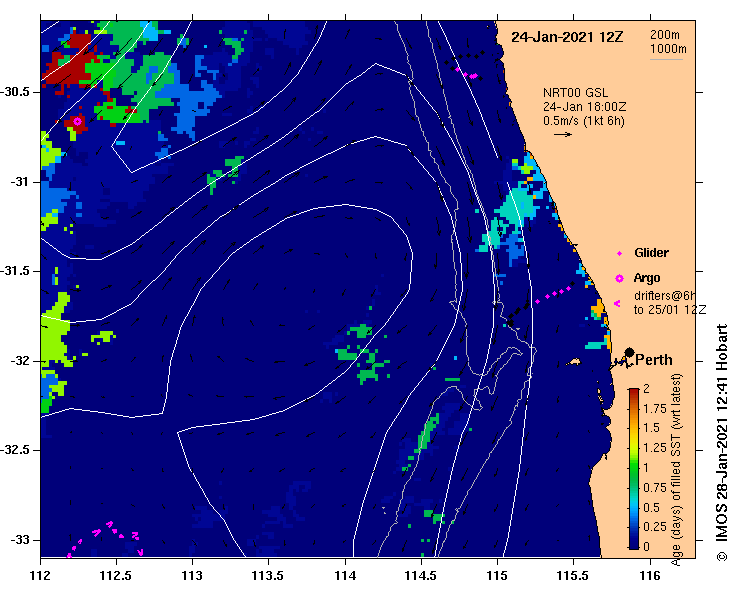Image resolution: width=739 pixels, height=592 pixels.
Task: Click the longitude axis label '112'
Action: pyautogui.click(x=41, y=576)
